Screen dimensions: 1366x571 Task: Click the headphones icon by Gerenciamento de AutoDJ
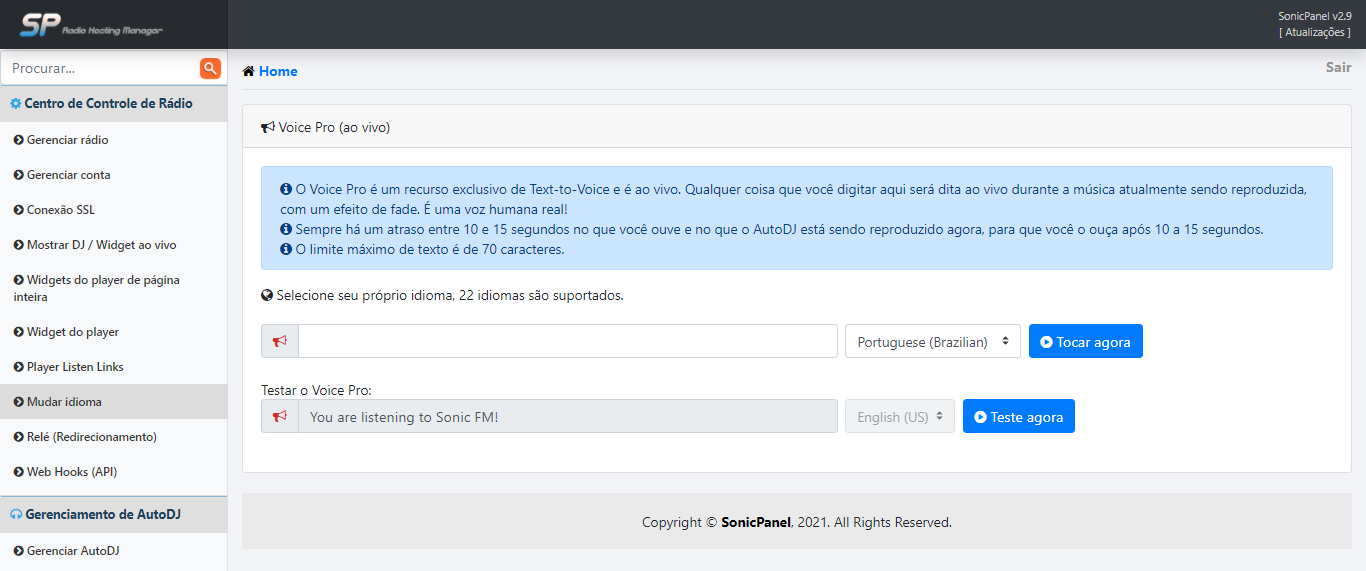point(16,514)
